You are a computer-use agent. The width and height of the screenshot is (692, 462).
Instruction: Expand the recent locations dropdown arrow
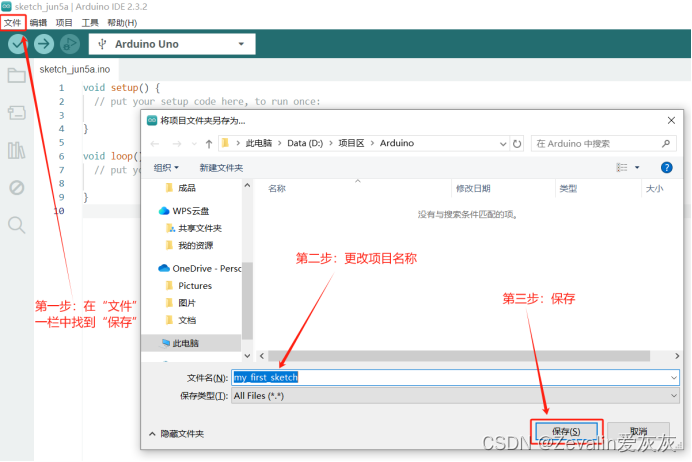point(194,144)
